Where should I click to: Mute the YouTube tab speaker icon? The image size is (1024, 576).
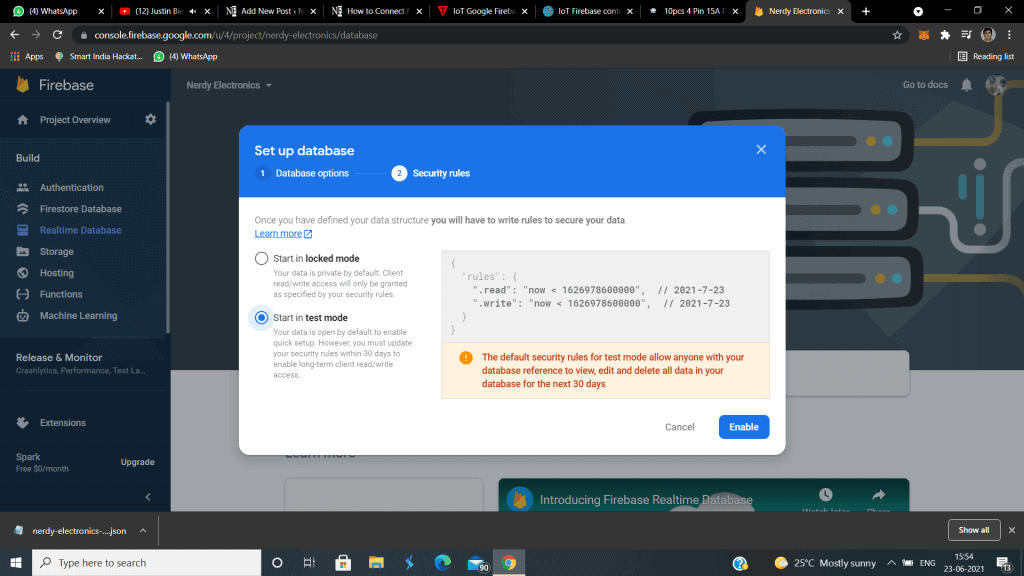[x=193, y=11]
